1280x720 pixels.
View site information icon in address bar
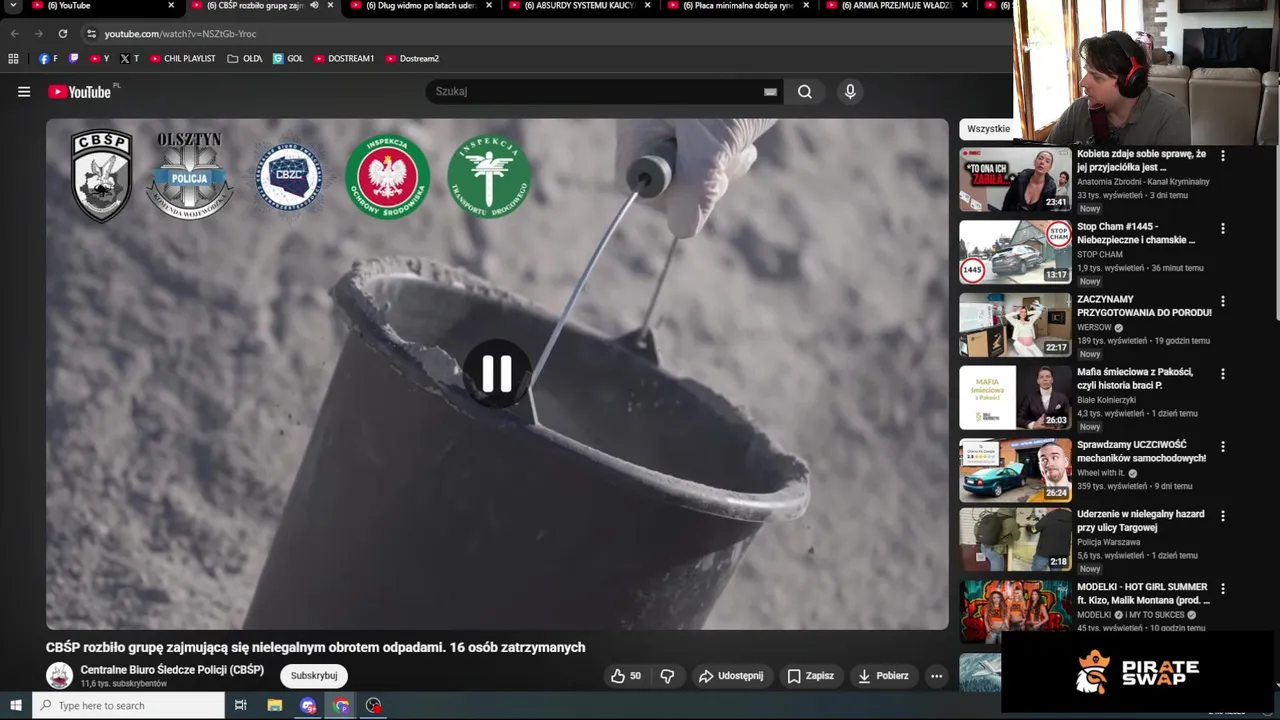(91, 34)
